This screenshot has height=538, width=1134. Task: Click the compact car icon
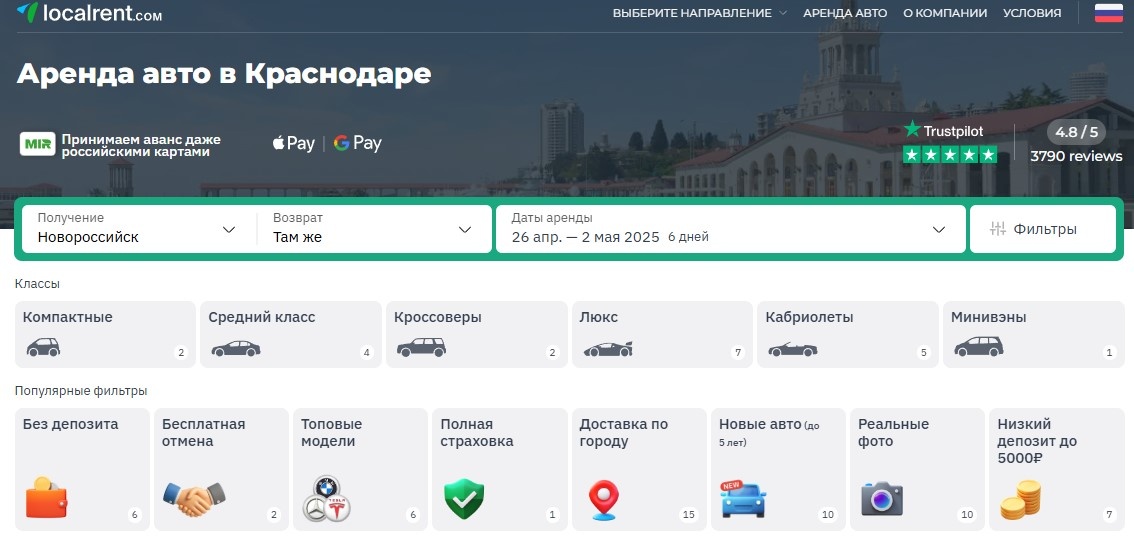43,348
